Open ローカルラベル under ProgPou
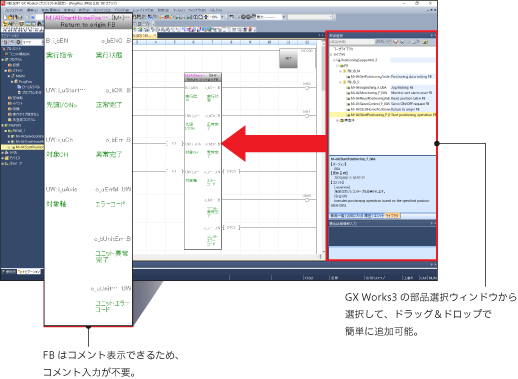This screenshot has width=518, height=379. [x=29, y=87]
